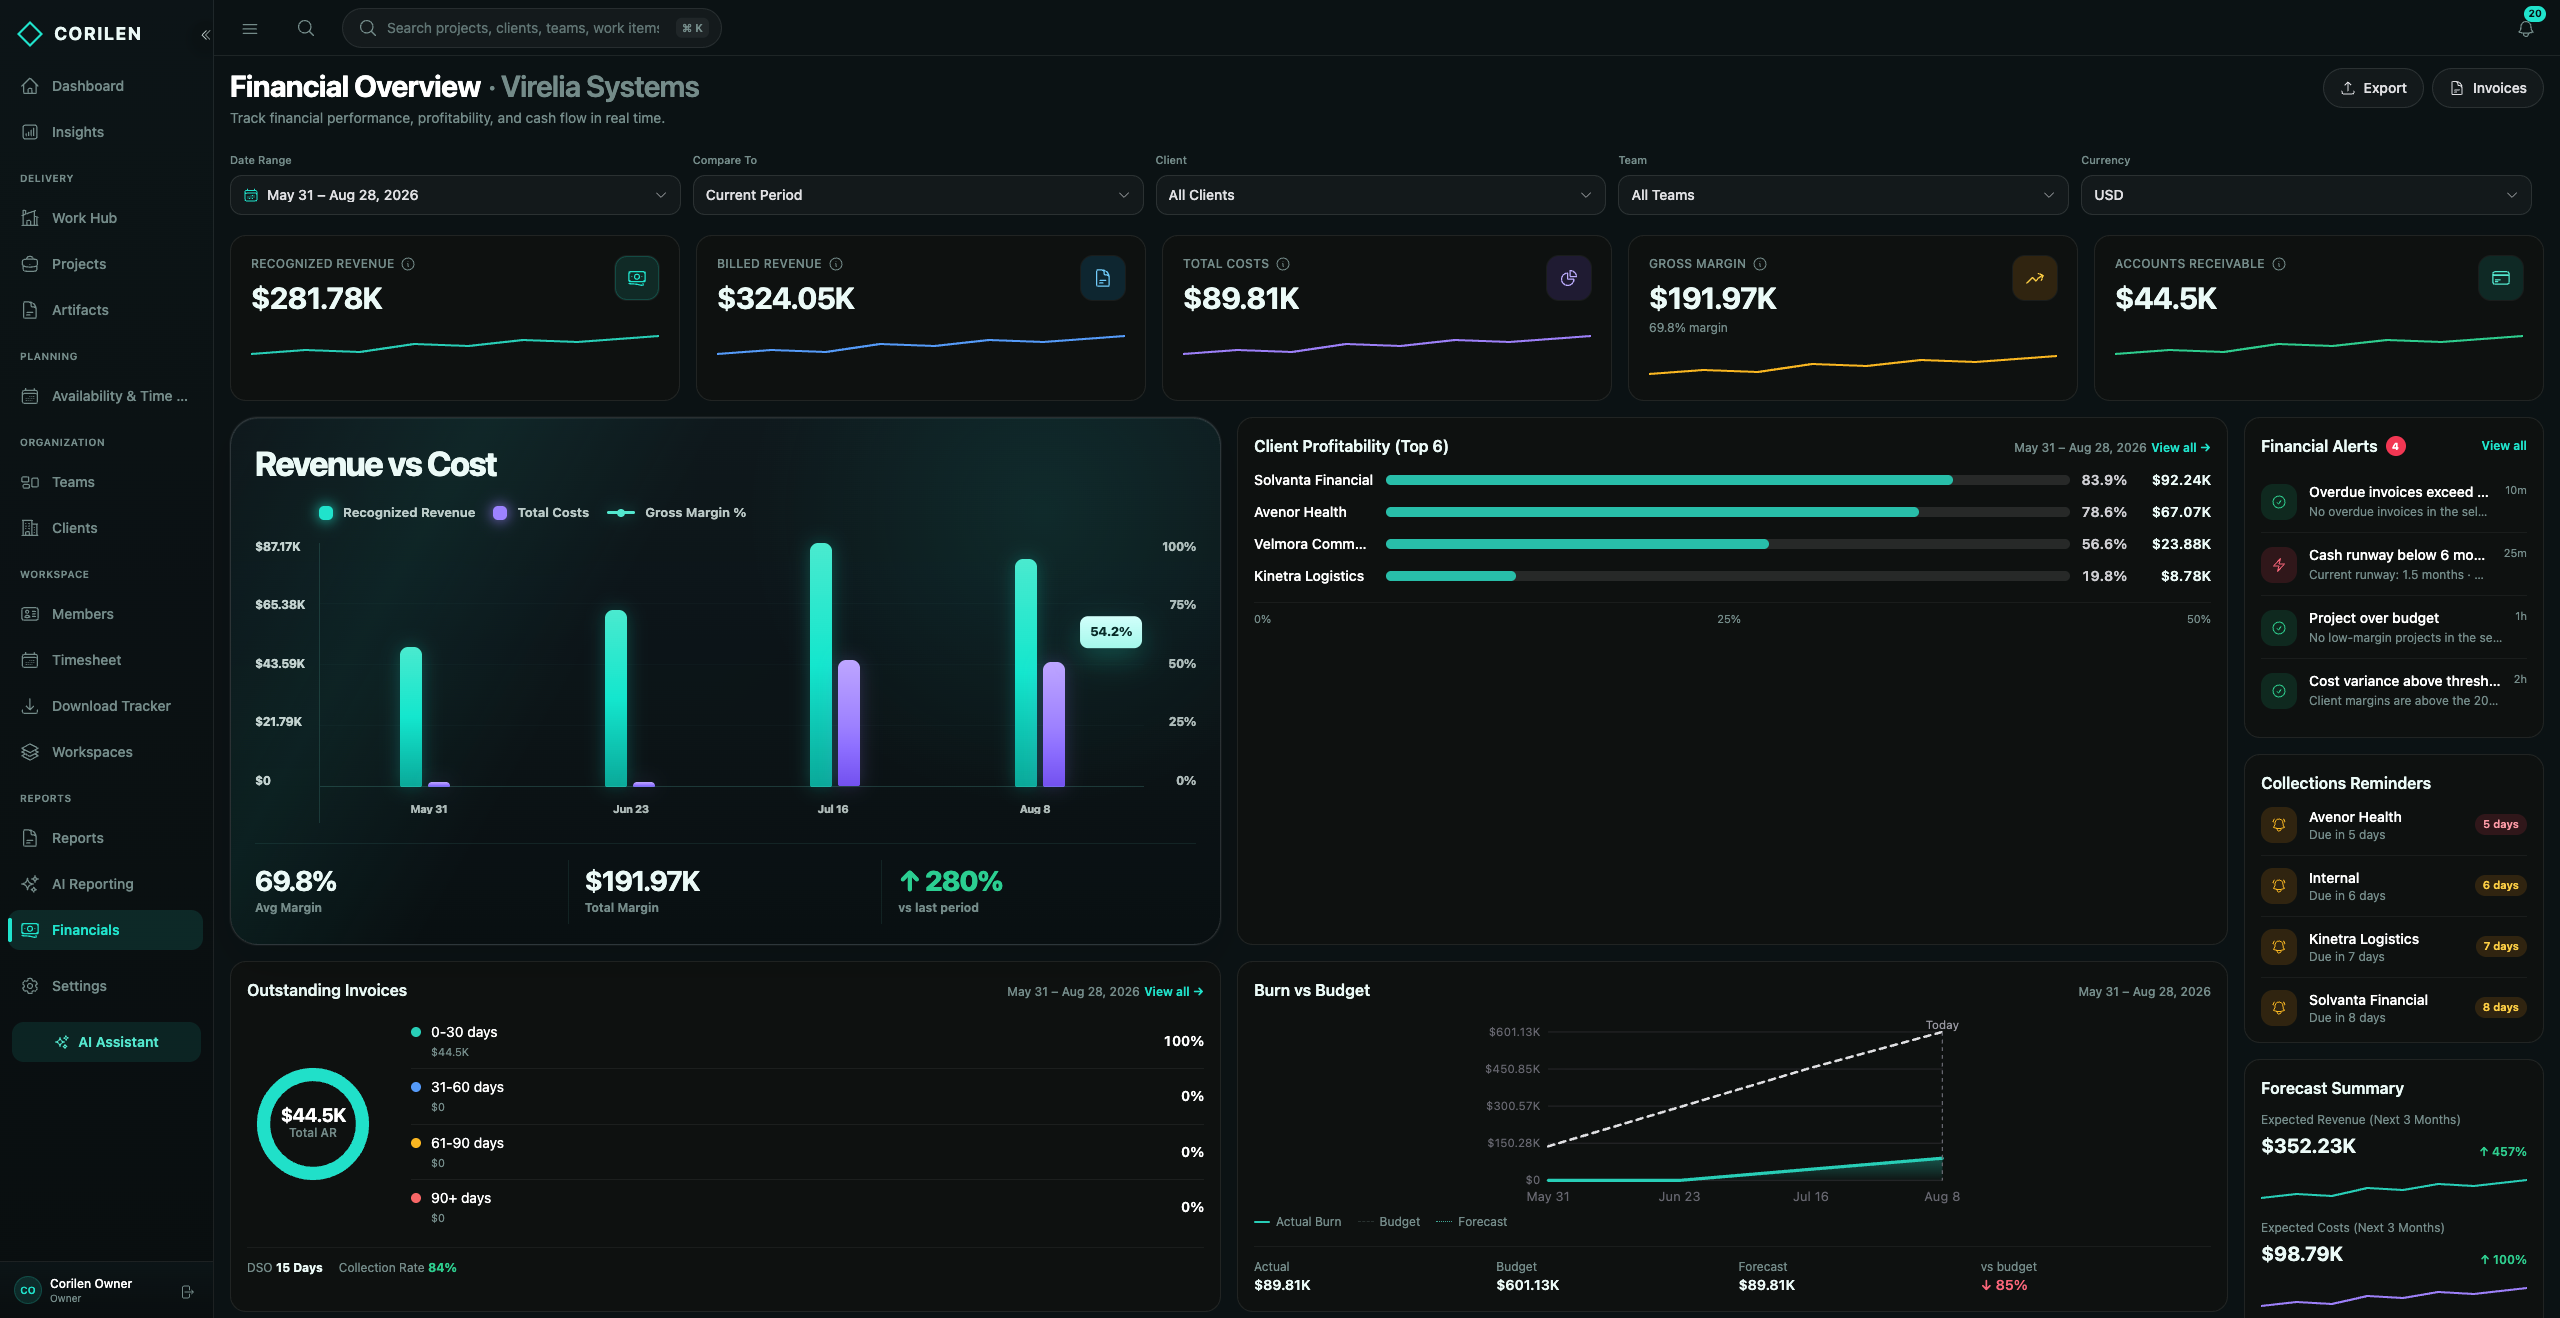Click the 5 days badge for Avenor Health
Viewport: 2560px width, 1318px height.
click(2501, 825)
